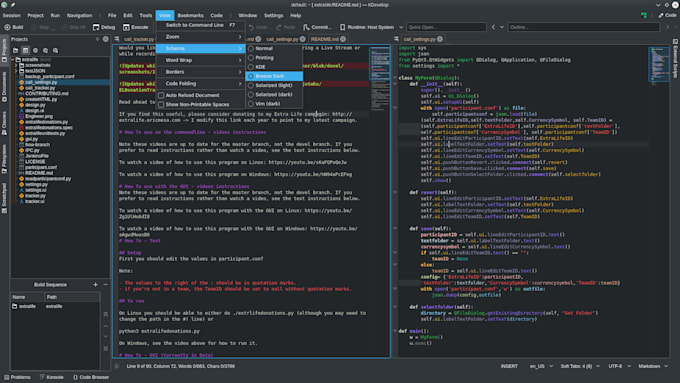Viewport: 680px width, 383px height.
Task: Open the Markdown highlighting mode dropdown
Action: (x=653, y=366)
